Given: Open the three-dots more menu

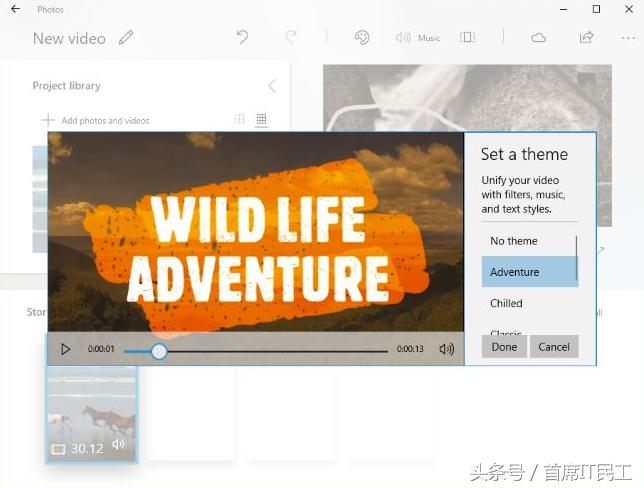Looking at the screenshot, I should (628, 38).
